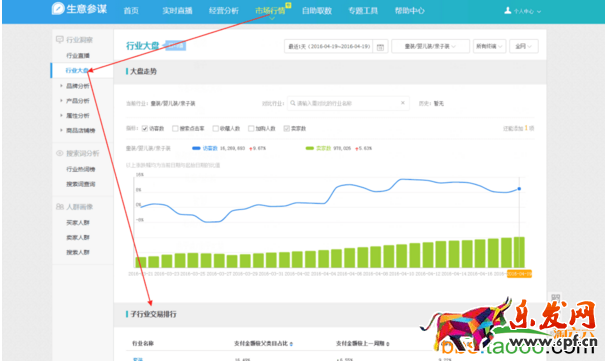Toggle the 访客数 checkbox

click(x=145, y=128)
